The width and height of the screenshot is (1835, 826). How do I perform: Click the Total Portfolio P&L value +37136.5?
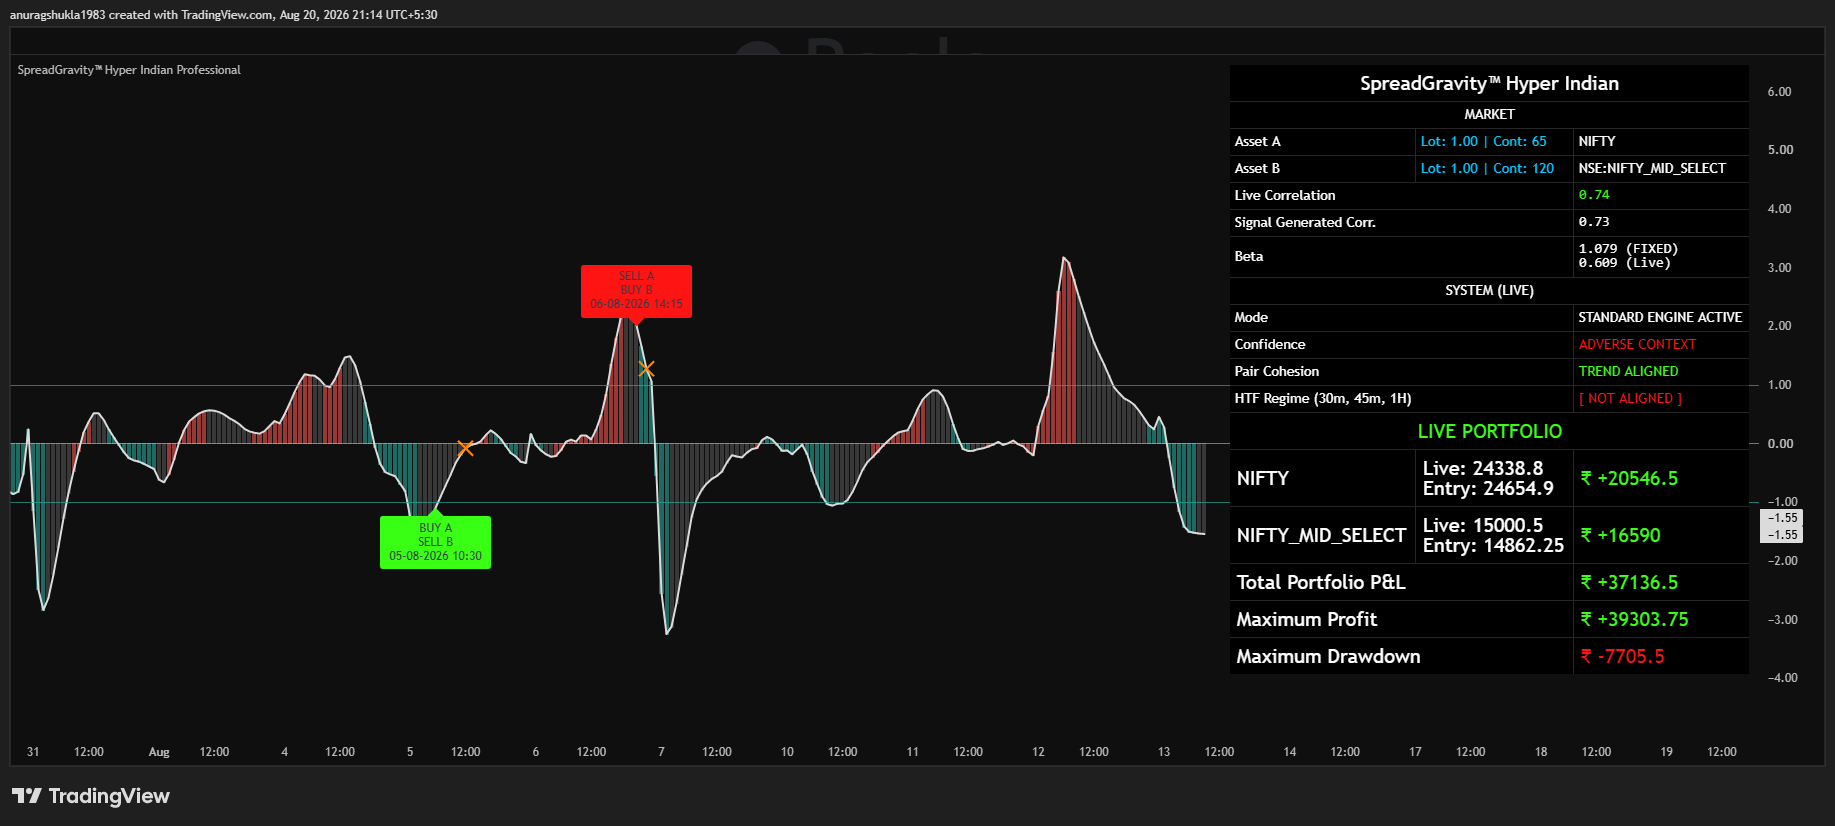tap(1629, 583)
